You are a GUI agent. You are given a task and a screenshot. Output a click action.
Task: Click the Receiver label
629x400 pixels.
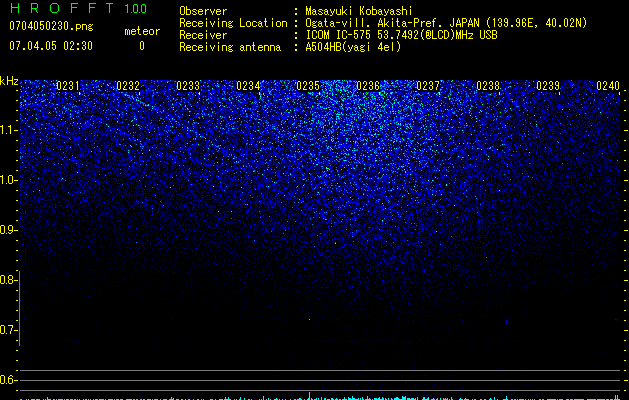(x=203, y=35)
